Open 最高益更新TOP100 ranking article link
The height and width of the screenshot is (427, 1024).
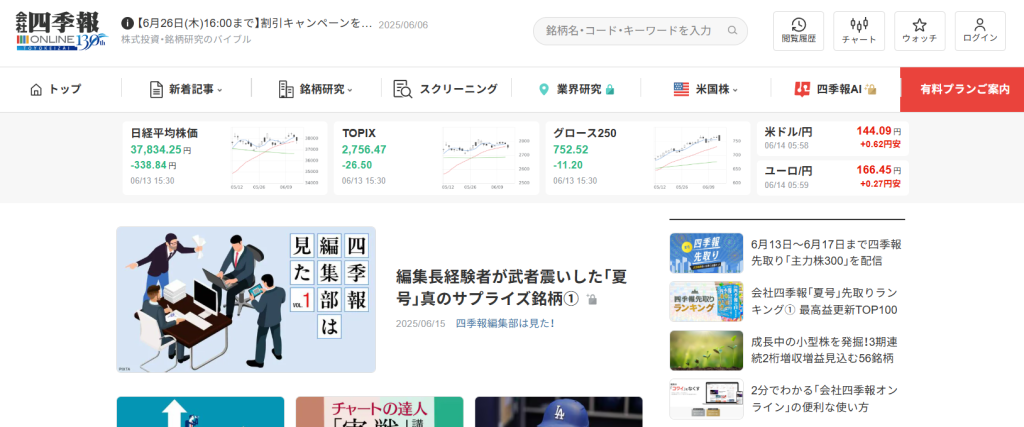824,301
